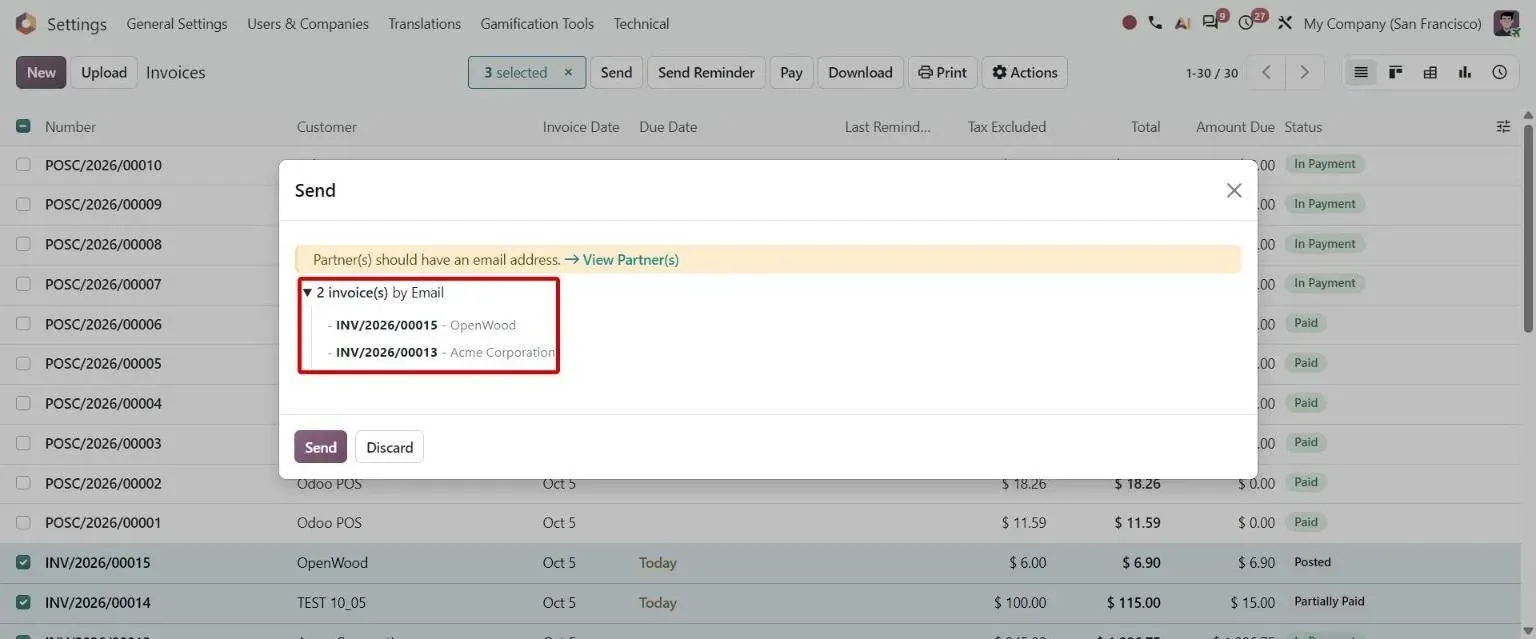Sort by the Invoice Date column header
Image resolution: width=1536 pixels, height=639 pixels.
click(581, 127)
